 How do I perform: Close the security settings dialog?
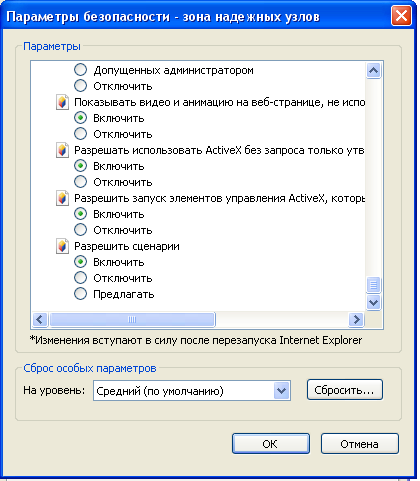(x=401, y=16)
